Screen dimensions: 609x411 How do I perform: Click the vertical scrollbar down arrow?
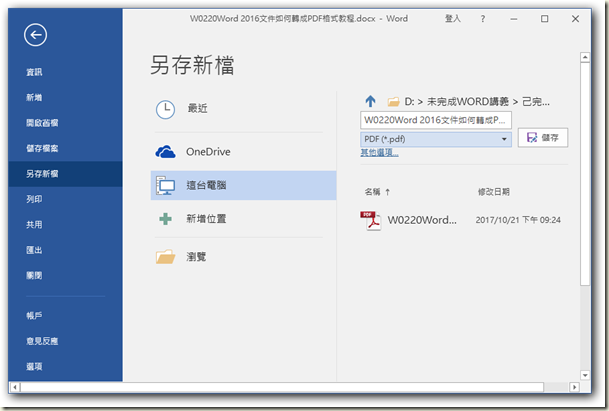click(585, 375)
